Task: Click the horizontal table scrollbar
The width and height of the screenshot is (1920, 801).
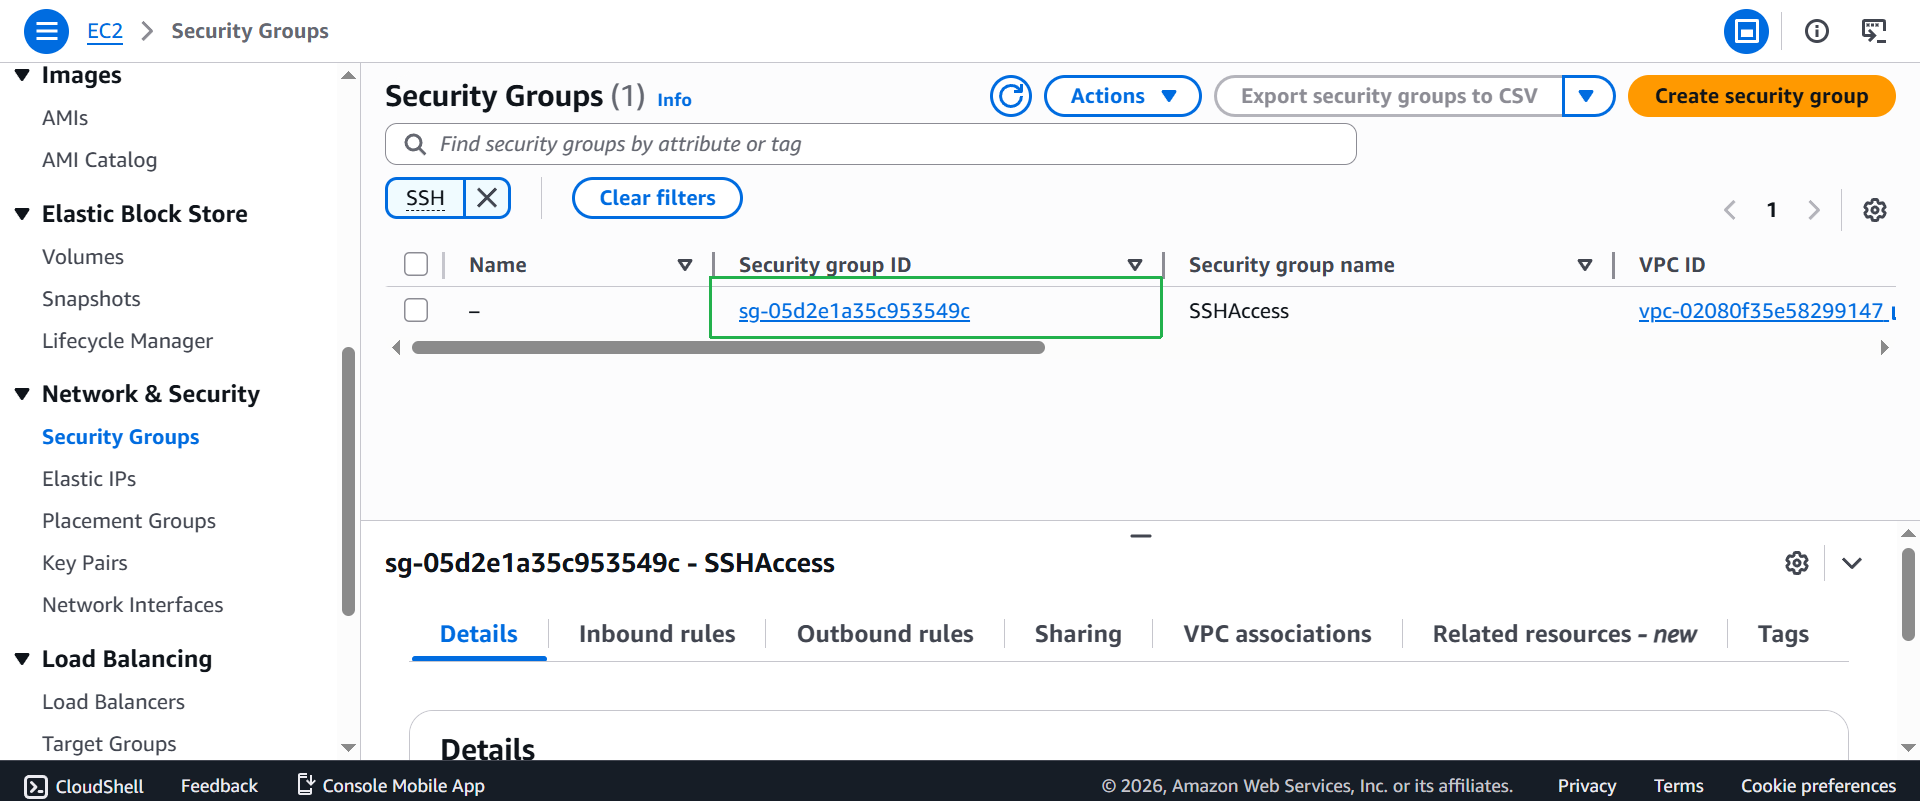Action: (x=728, y=348)
